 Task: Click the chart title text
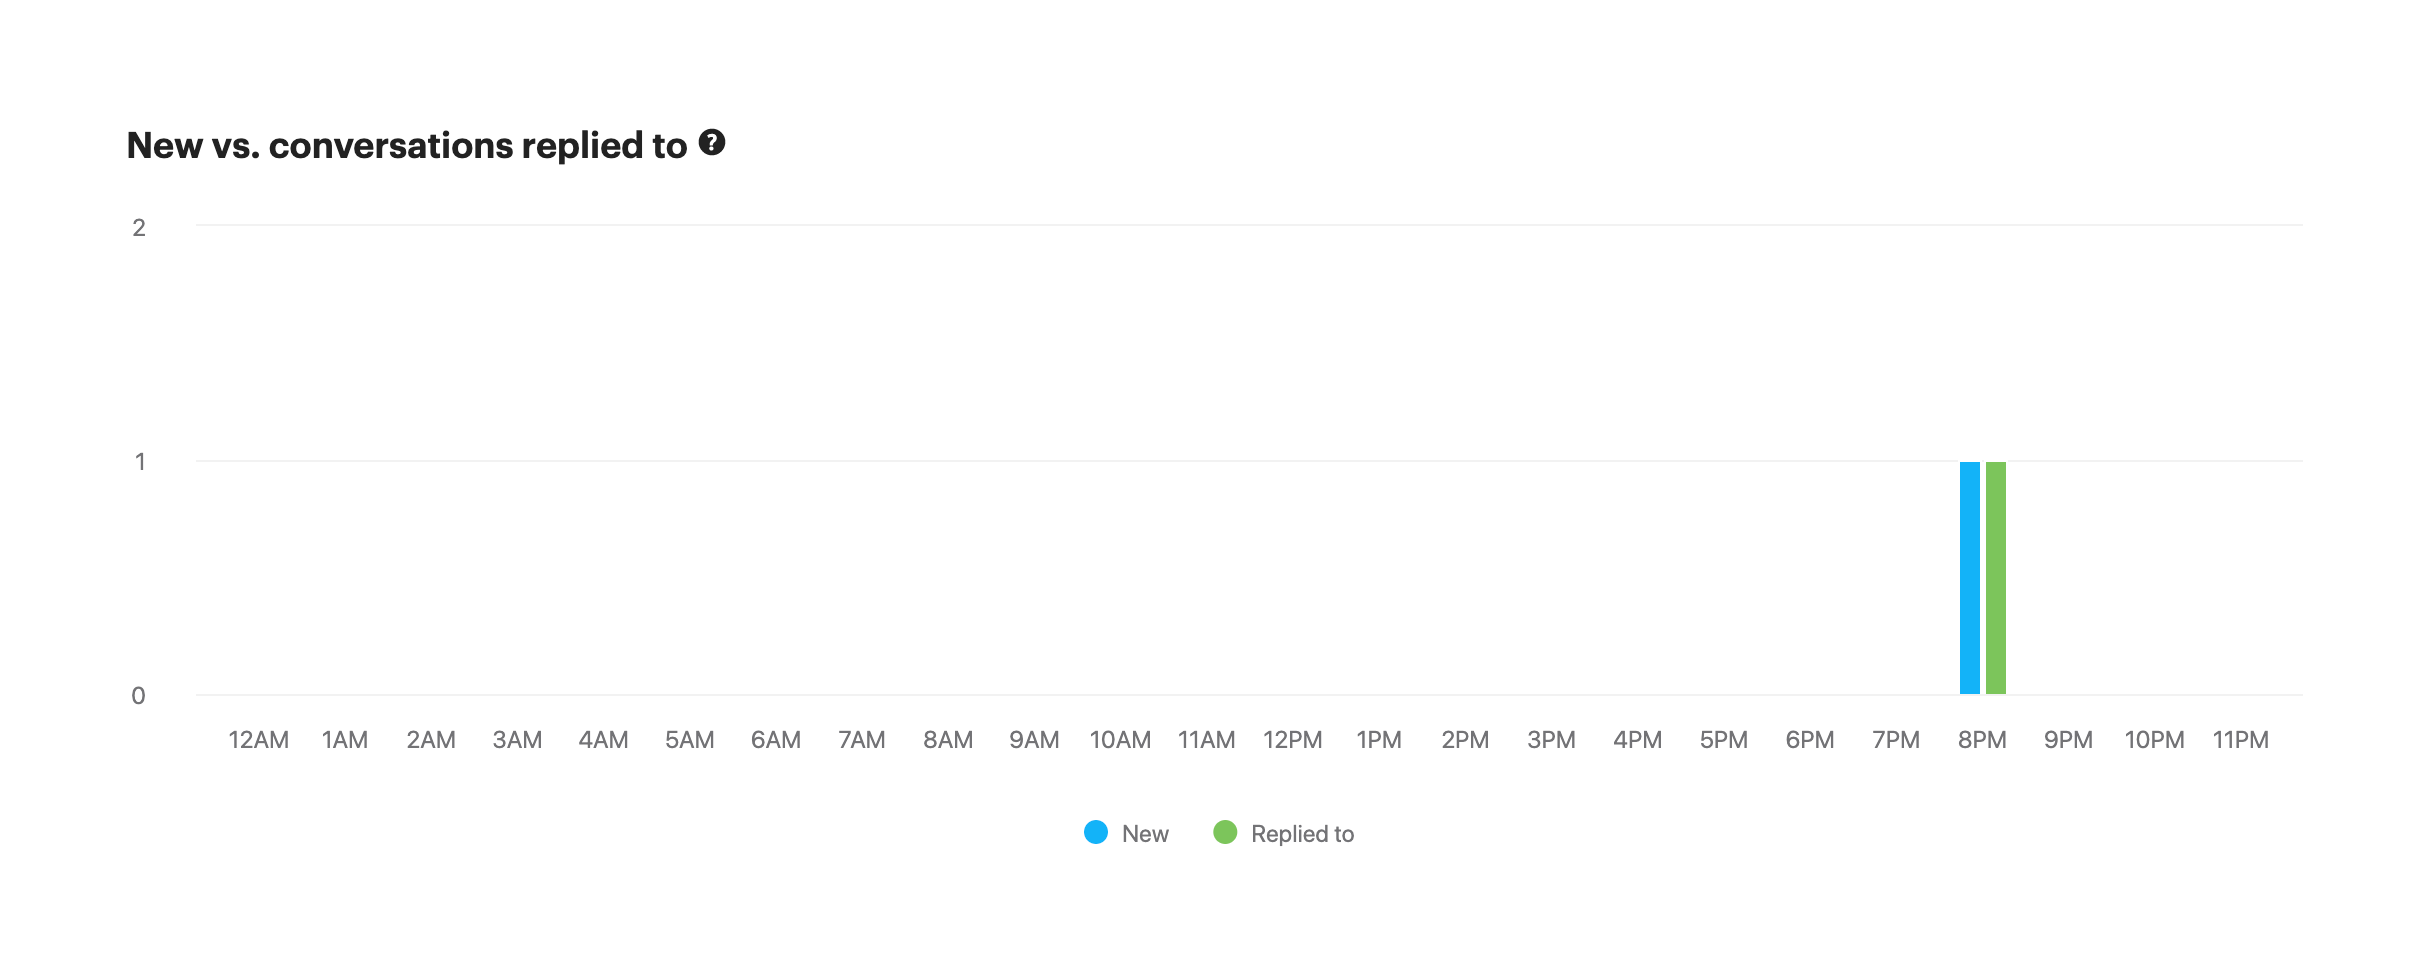coord(407,146)
